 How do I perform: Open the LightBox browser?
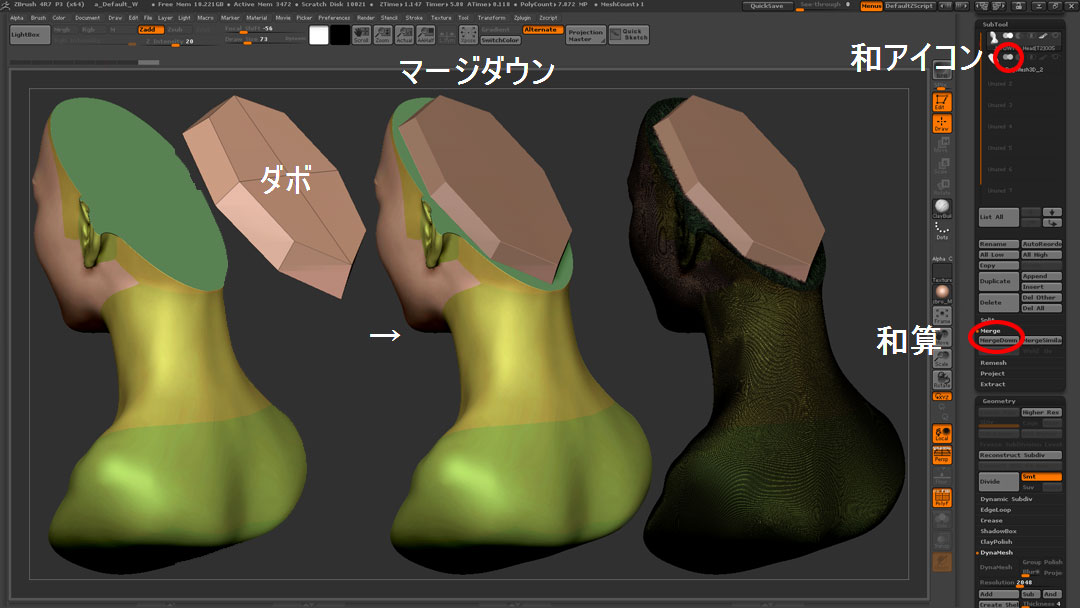click(x=30, y=34)
